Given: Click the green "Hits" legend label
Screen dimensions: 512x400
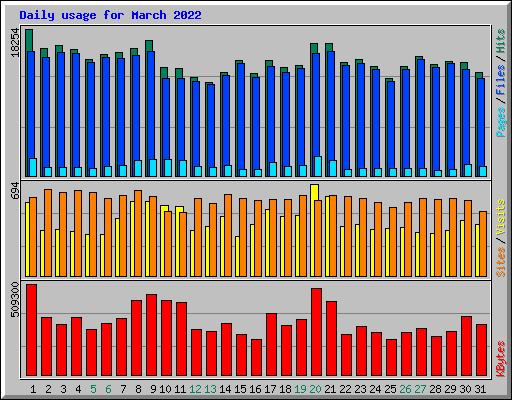Looking at the screenshot, I should coord(501,41).
